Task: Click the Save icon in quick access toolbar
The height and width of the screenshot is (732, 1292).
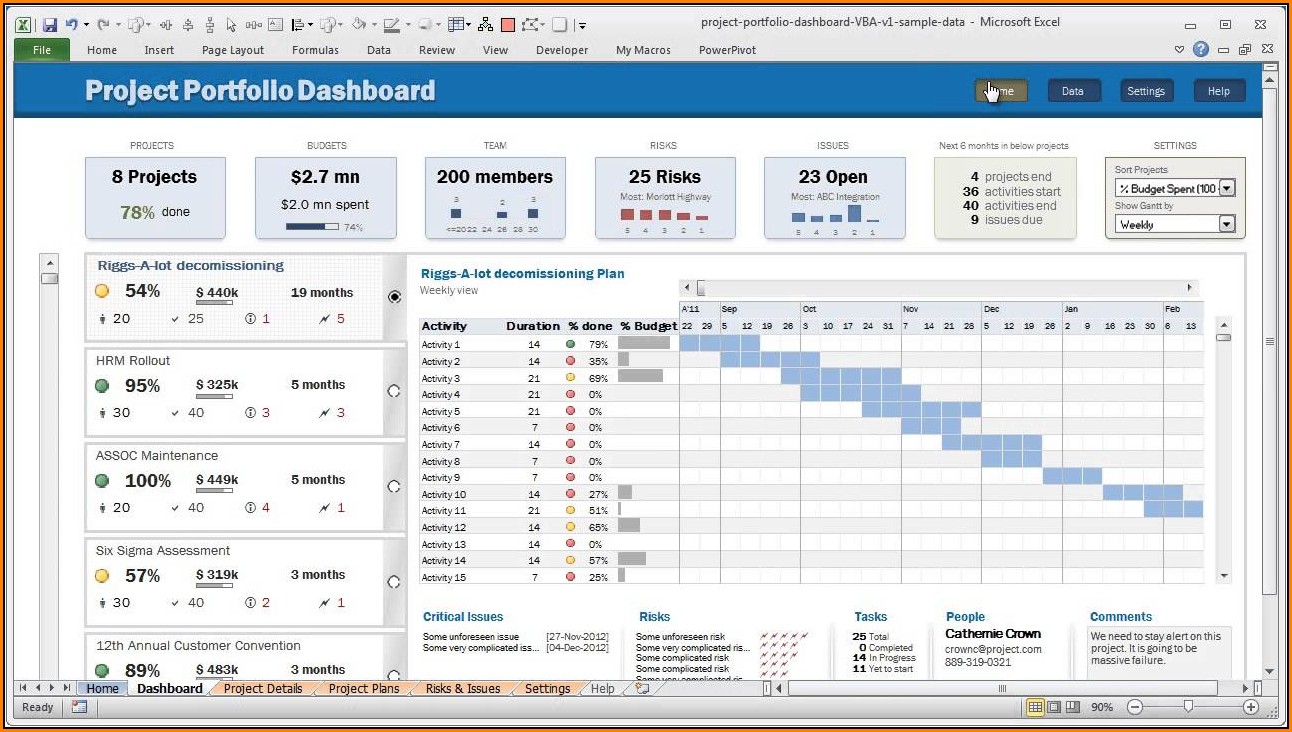Action: (49, 24)
